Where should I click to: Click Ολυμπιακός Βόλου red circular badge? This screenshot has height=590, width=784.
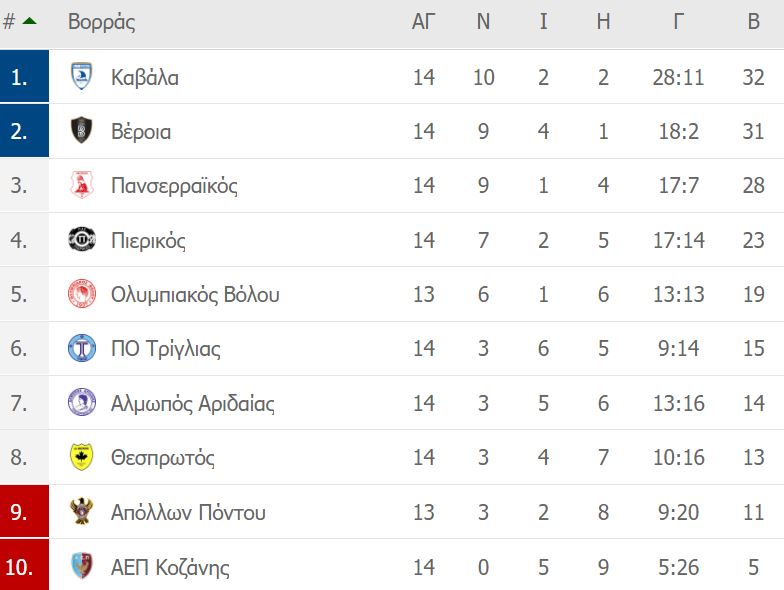pos(82,294)
